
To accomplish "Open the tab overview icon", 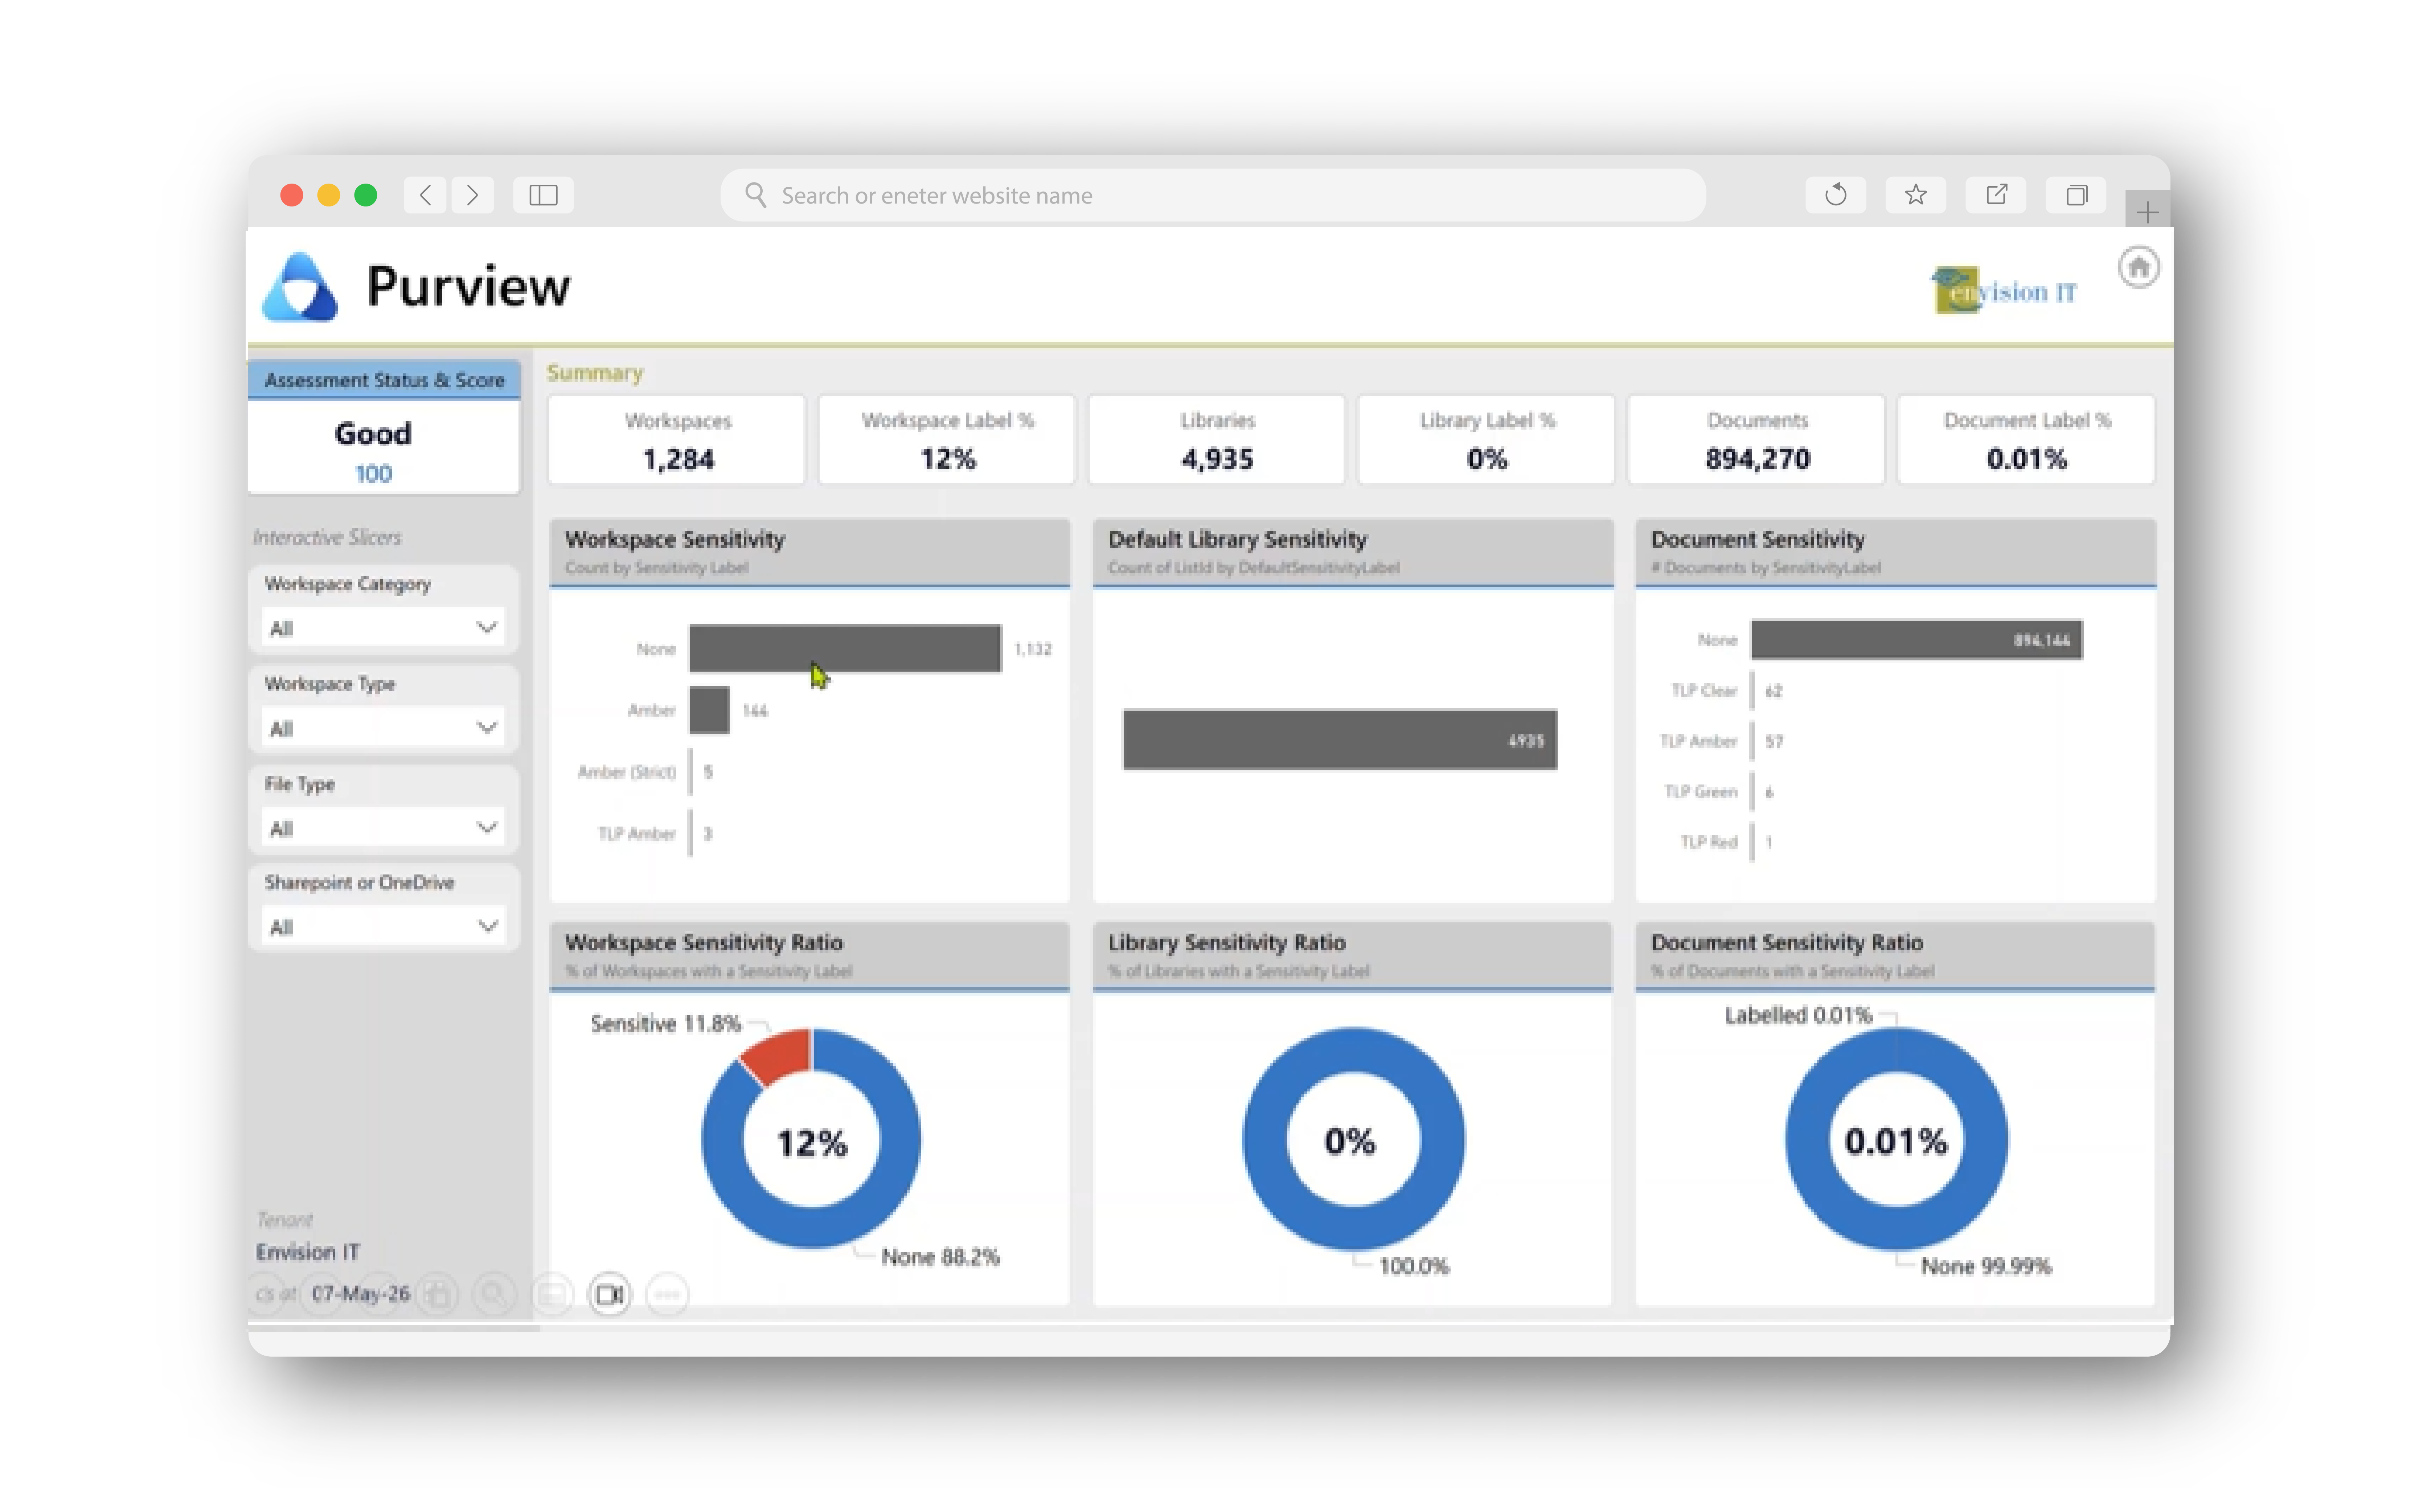I will tap(2076, 195).
